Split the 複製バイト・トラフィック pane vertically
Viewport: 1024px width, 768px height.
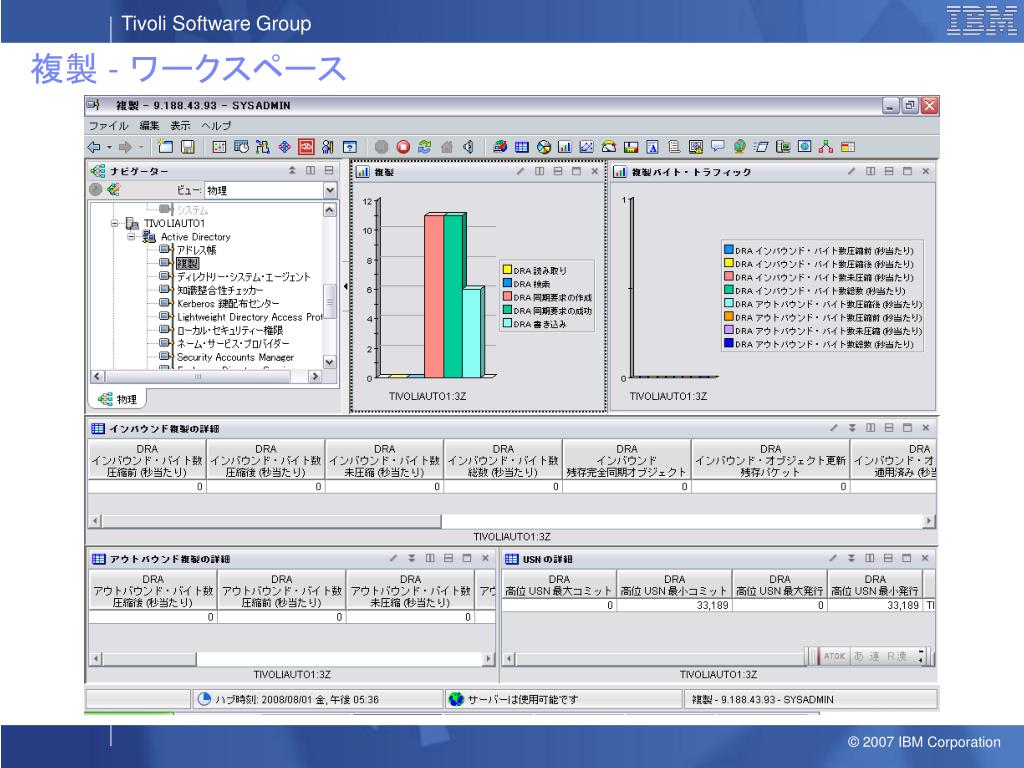point(871,171)
